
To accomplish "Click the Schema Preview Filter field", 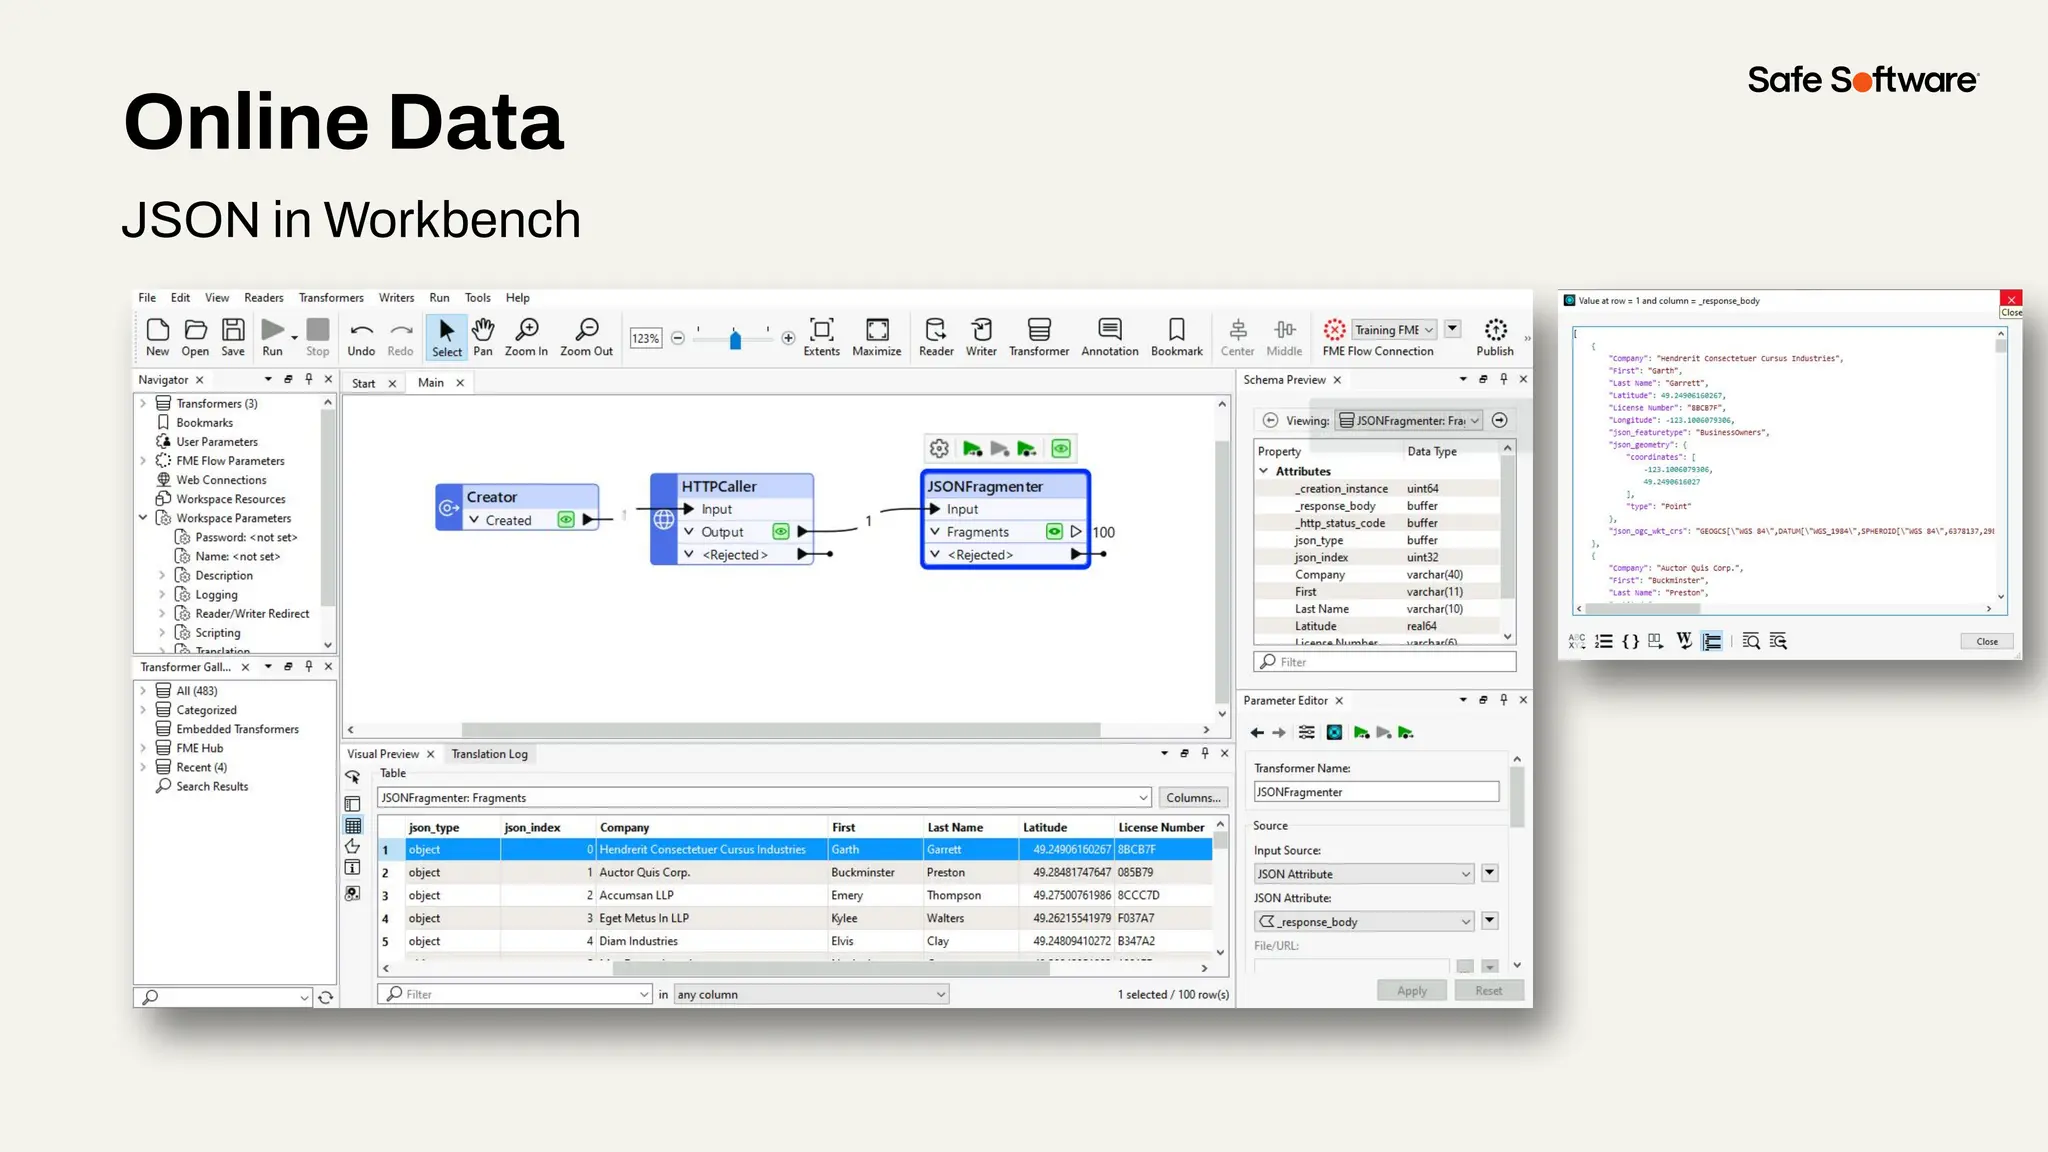I will tap(1385, 662).
